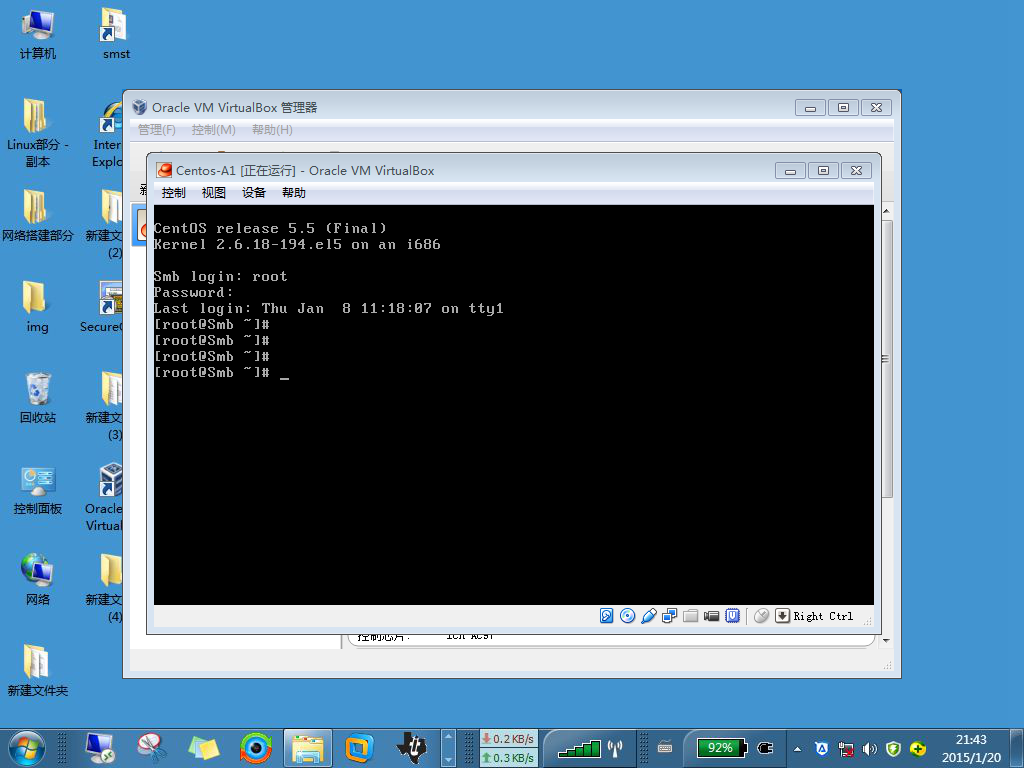
Task: Click the green shield security tray icon
Action: pos(893,749)
